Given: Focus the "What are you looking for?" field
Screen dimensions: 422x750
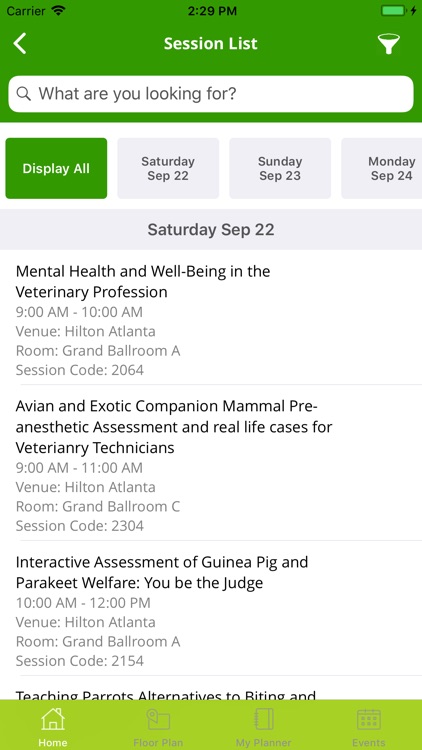Looking at the screenshot, I should point(211,94).
